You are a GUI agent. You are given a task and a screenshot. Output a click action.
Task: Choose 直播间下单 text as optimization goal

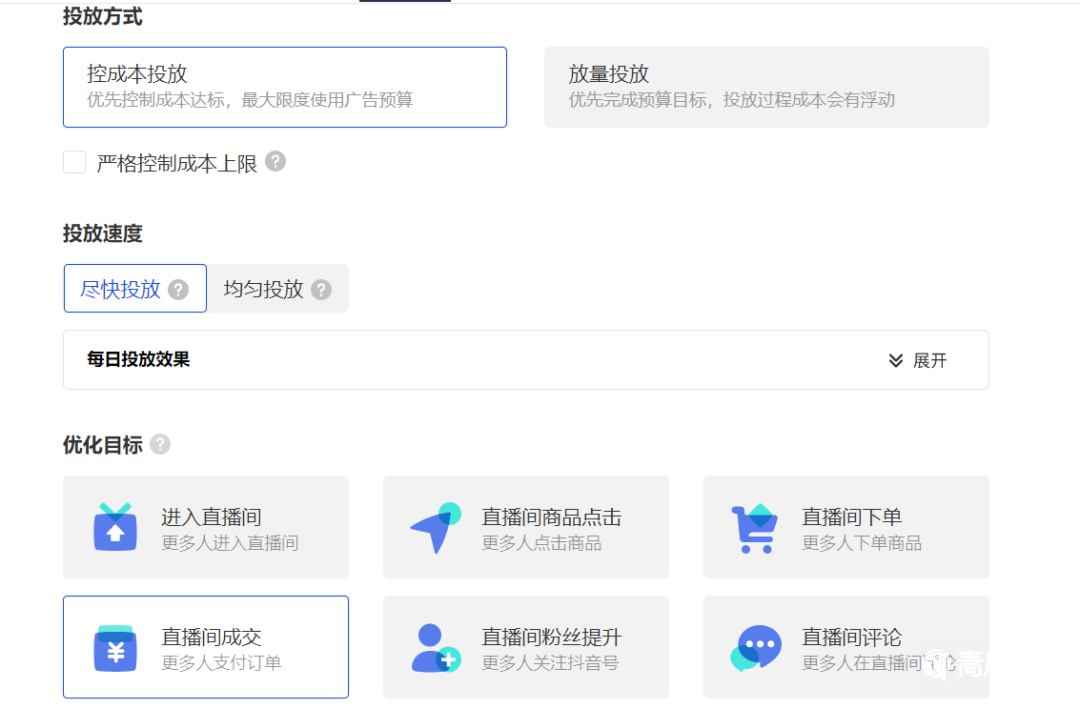coord(851,517)
